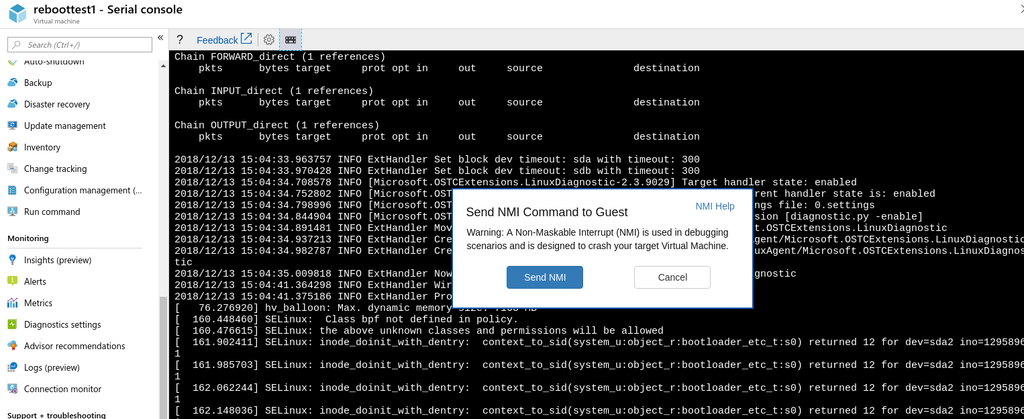
Task: Collapse the sidebar with double chevron
Action: tap(160, 38)
